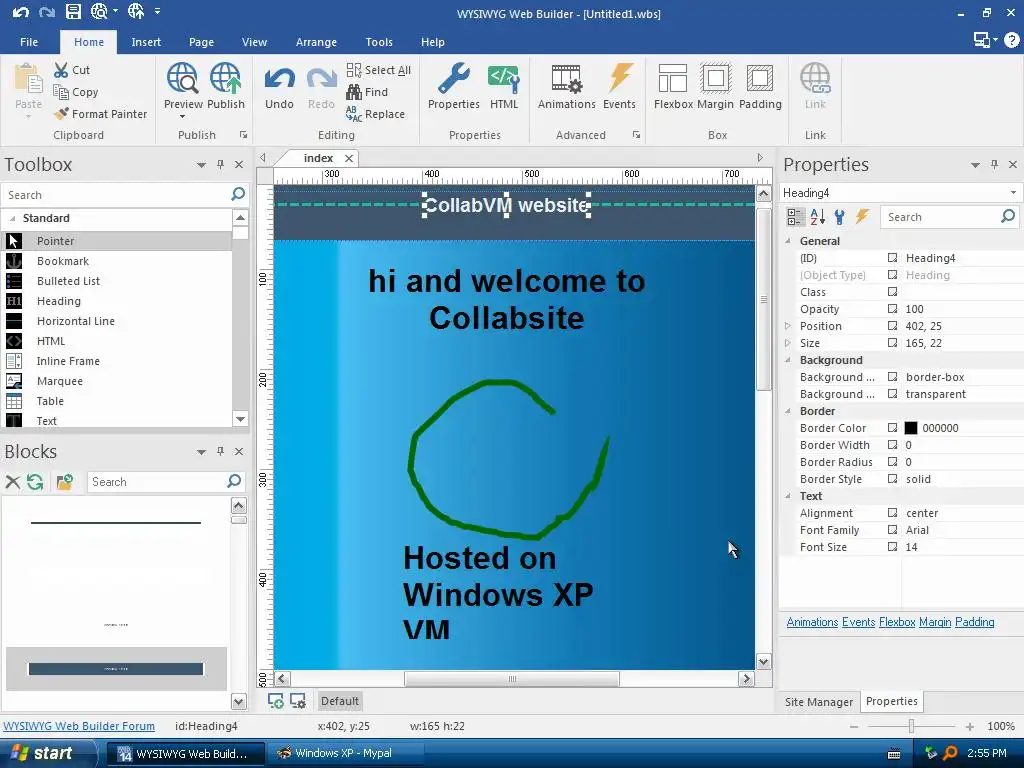Viewport: 1024px width, 768px height.
Task: Open the Animations film icon
Action: 566,78
